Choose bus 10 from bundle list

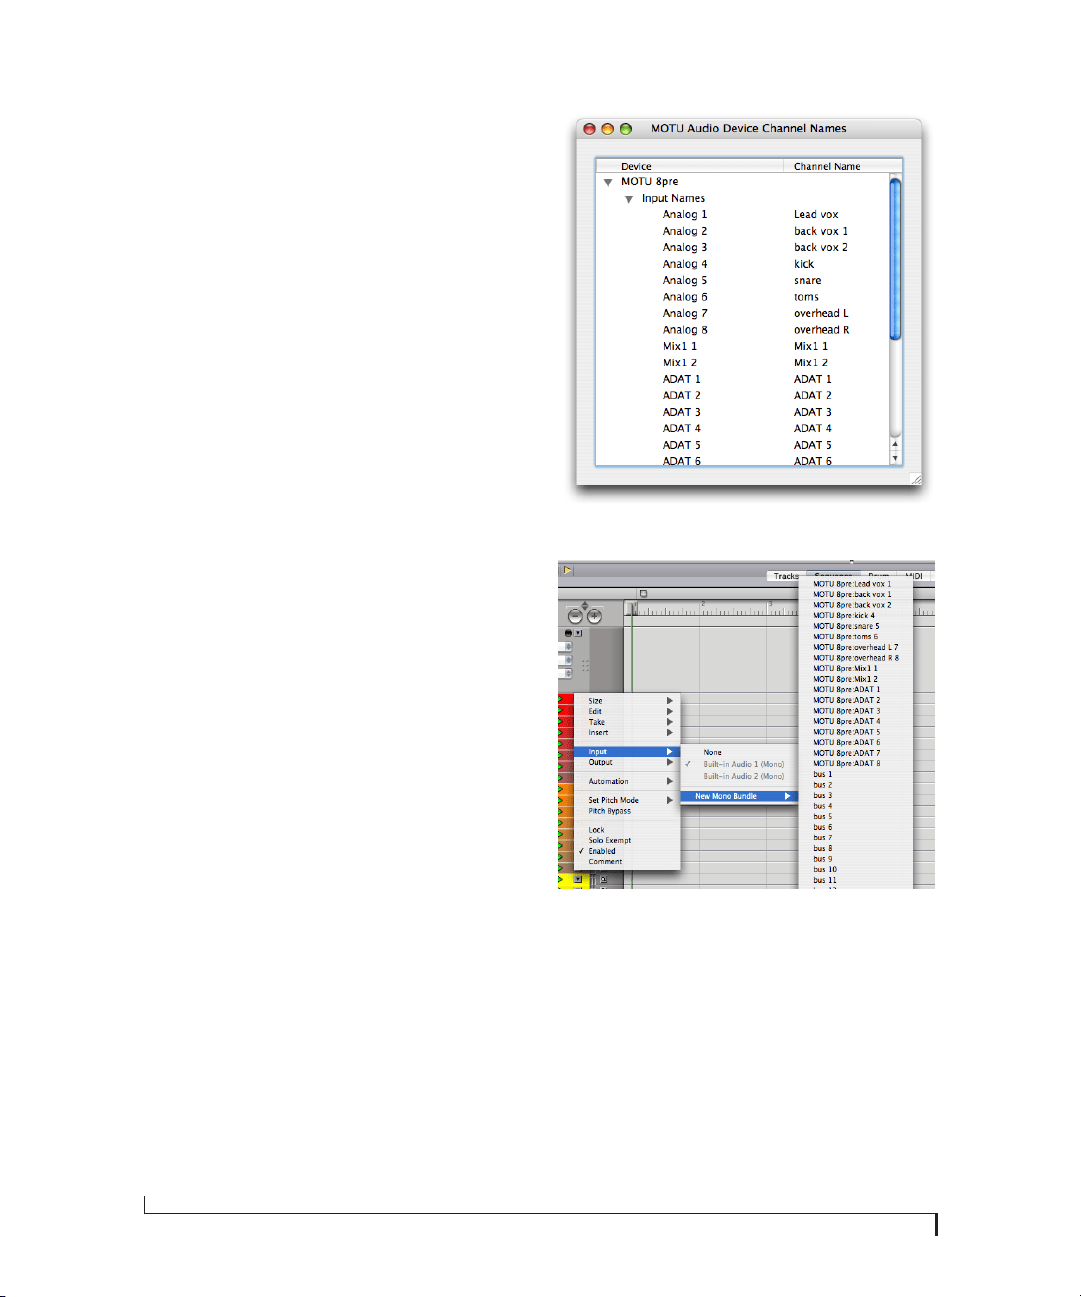coord(856,869)
